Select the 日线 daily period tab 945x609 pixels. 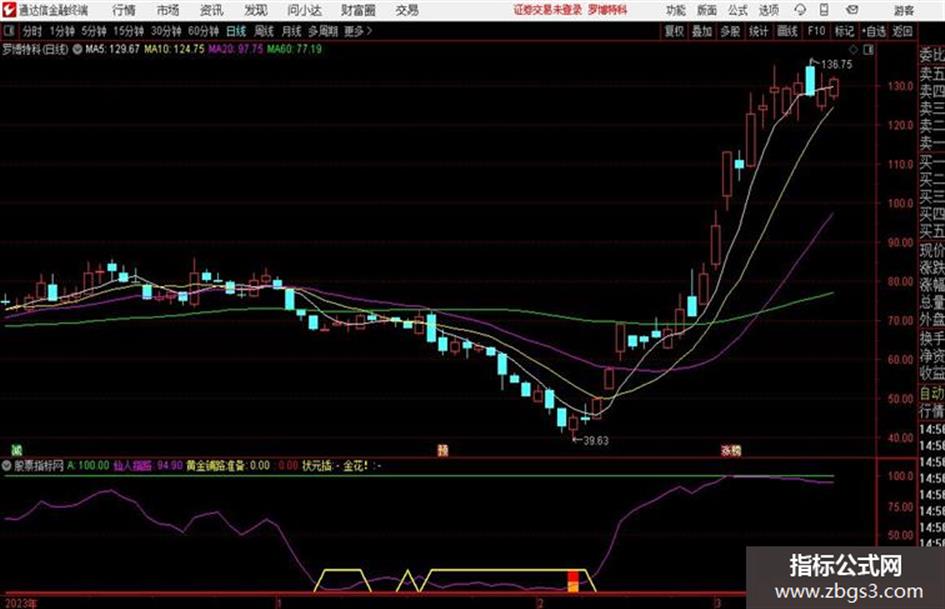click(x=236, y=31)
